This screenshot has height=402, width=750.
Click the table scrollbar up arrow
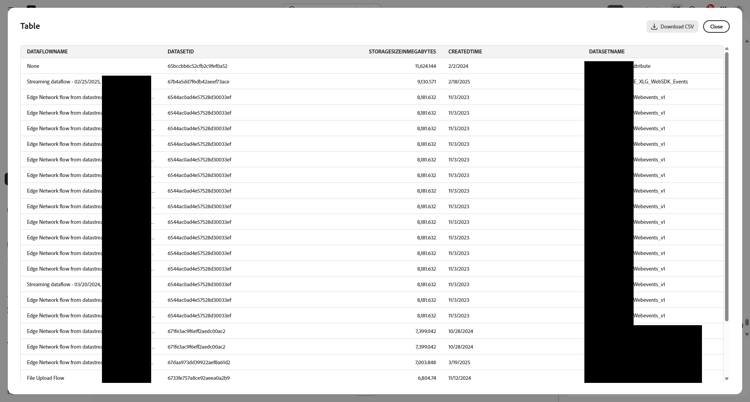coord(727,49)
